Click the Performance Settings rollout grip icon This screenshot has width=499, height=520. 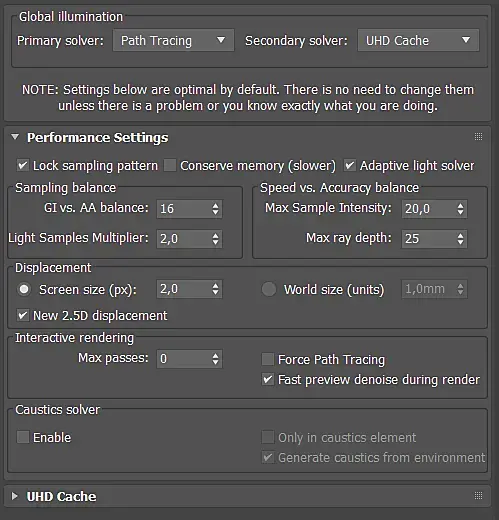tap(478, 136)
